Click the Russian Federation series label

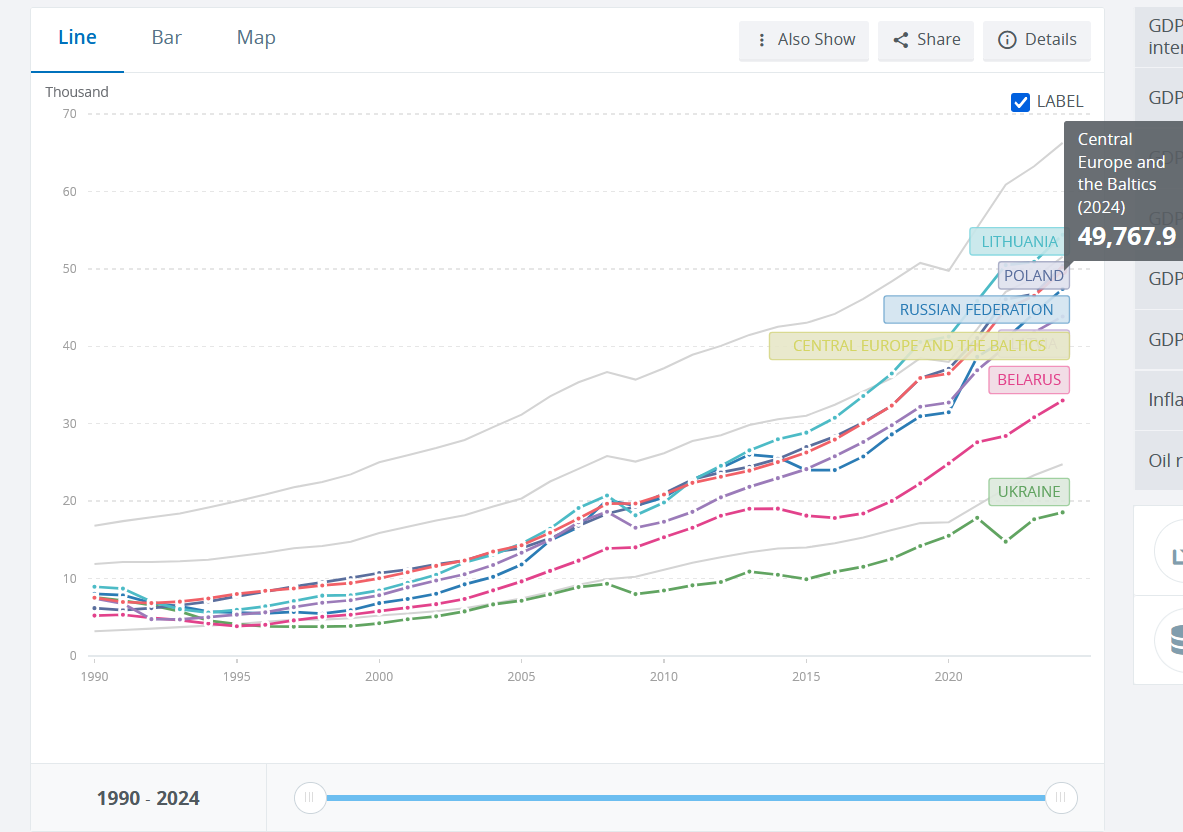coord(976,309)
